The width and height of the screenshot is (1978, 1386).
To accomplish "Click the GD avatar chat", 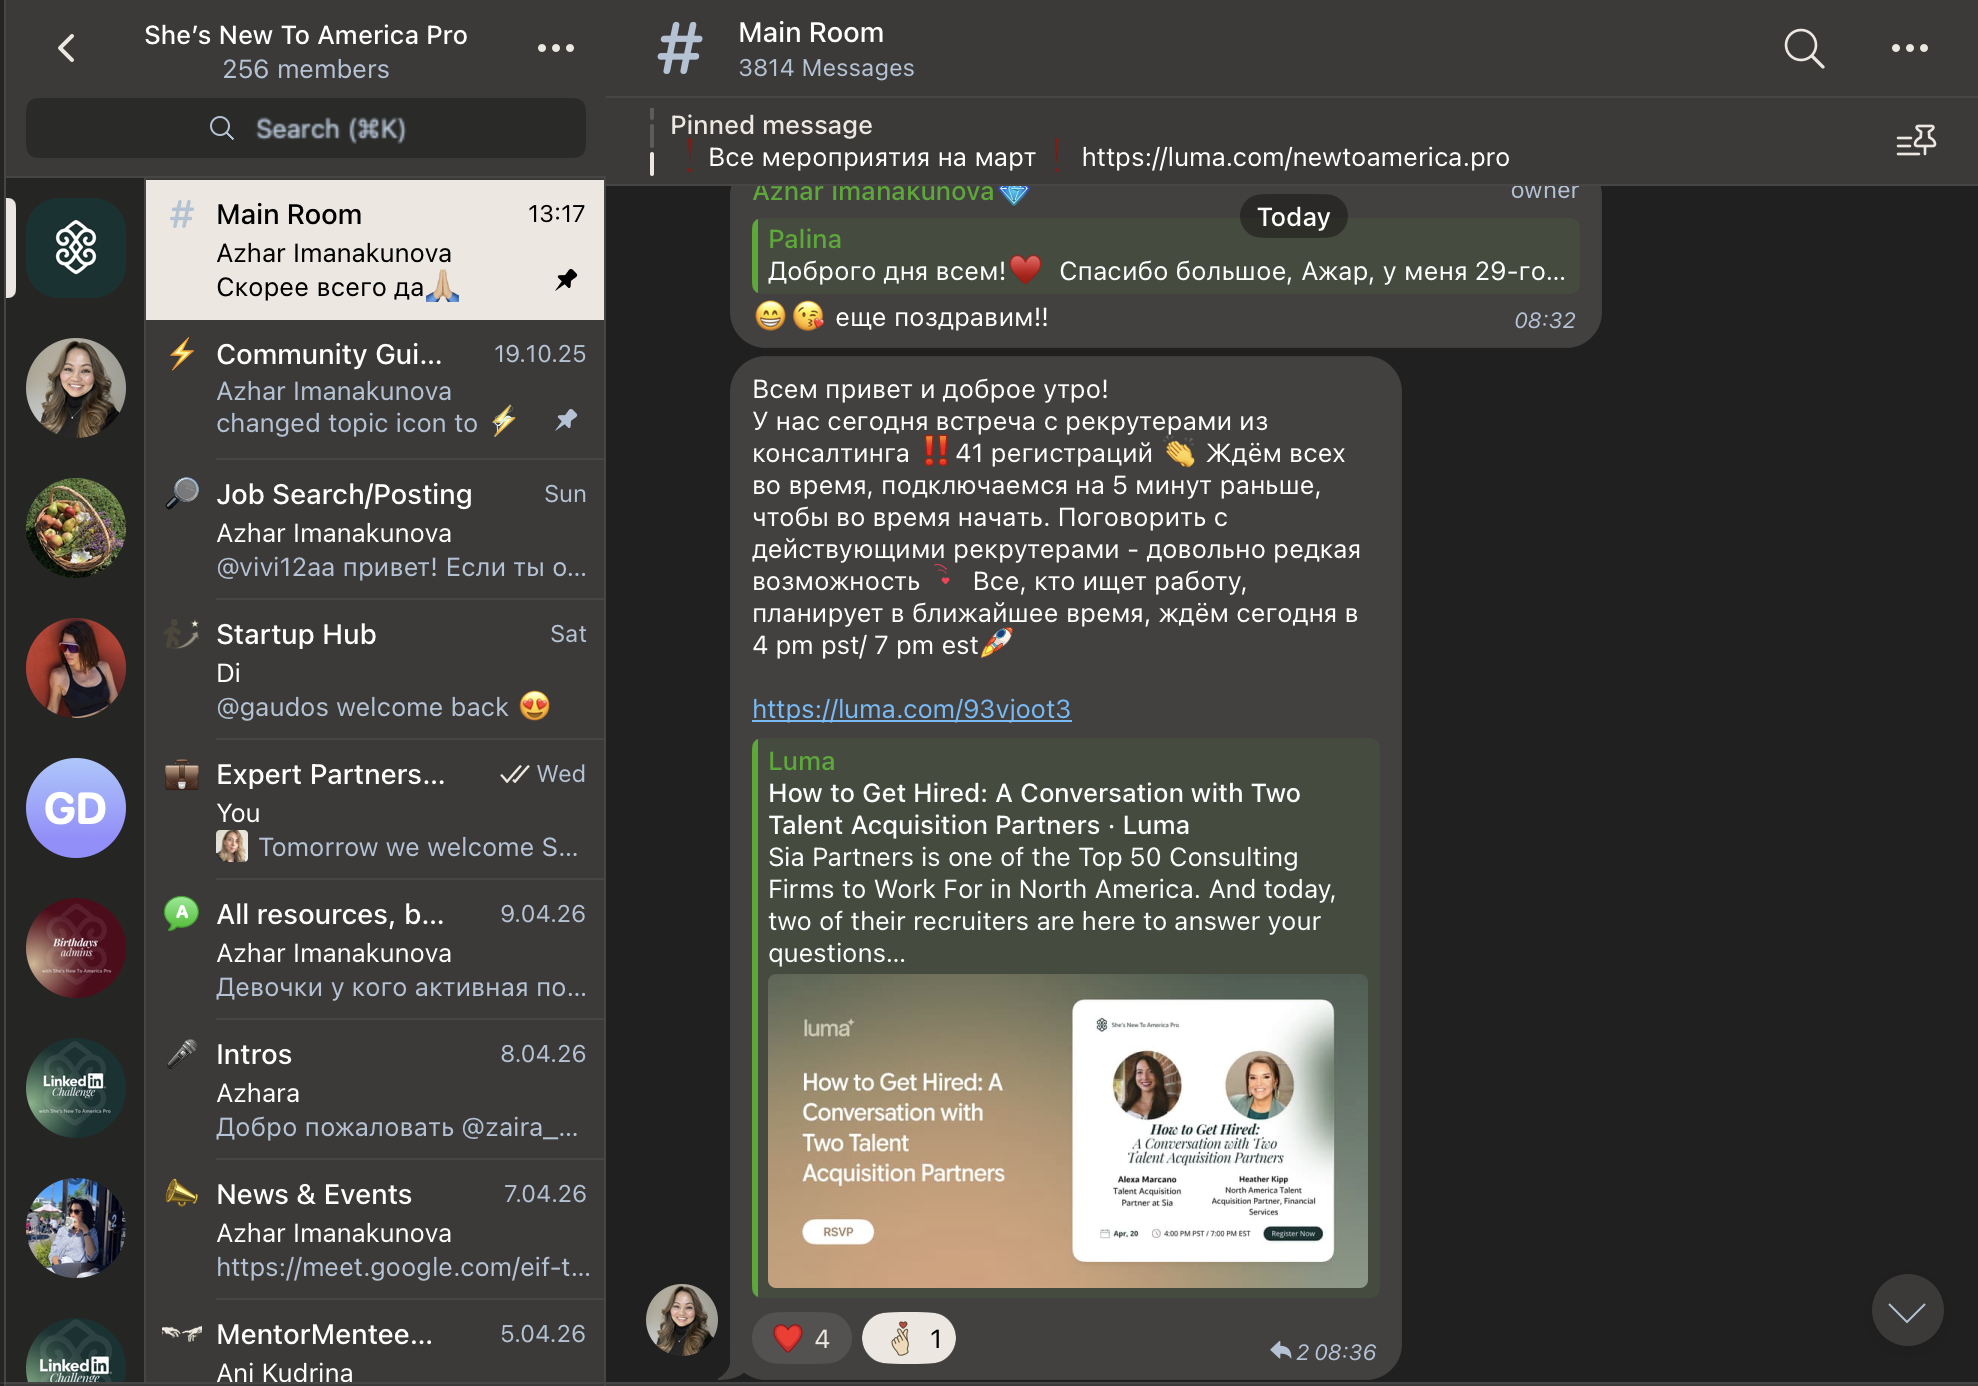I will pos(76,808).
